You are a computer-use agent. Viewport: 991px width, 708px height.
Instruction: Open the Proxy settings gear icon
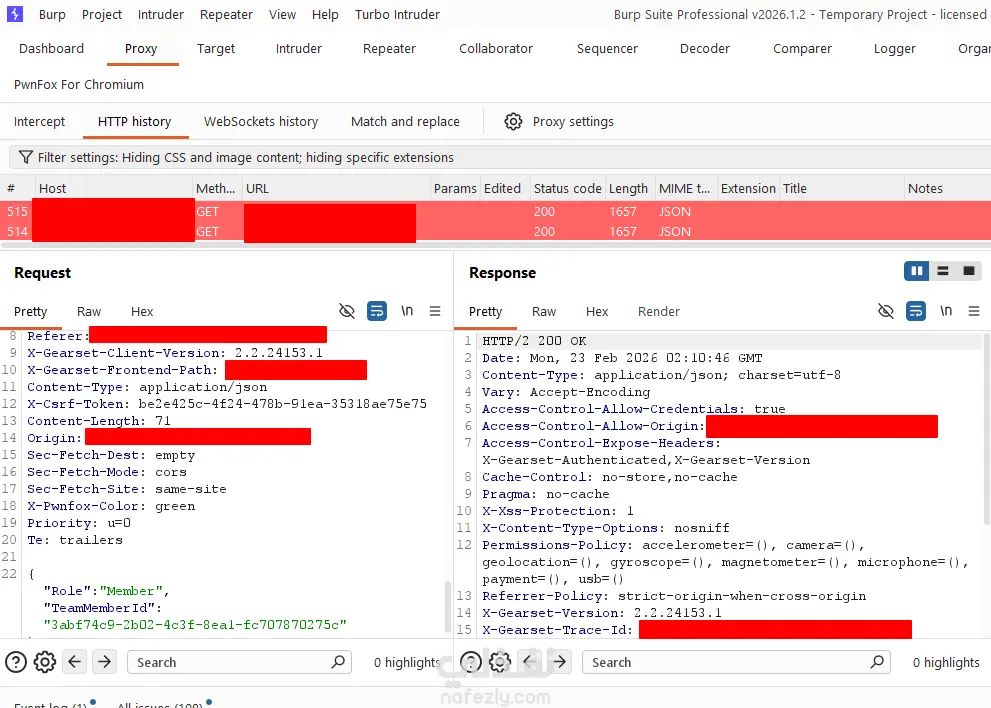pyautogui.click(x=513, y=121)
